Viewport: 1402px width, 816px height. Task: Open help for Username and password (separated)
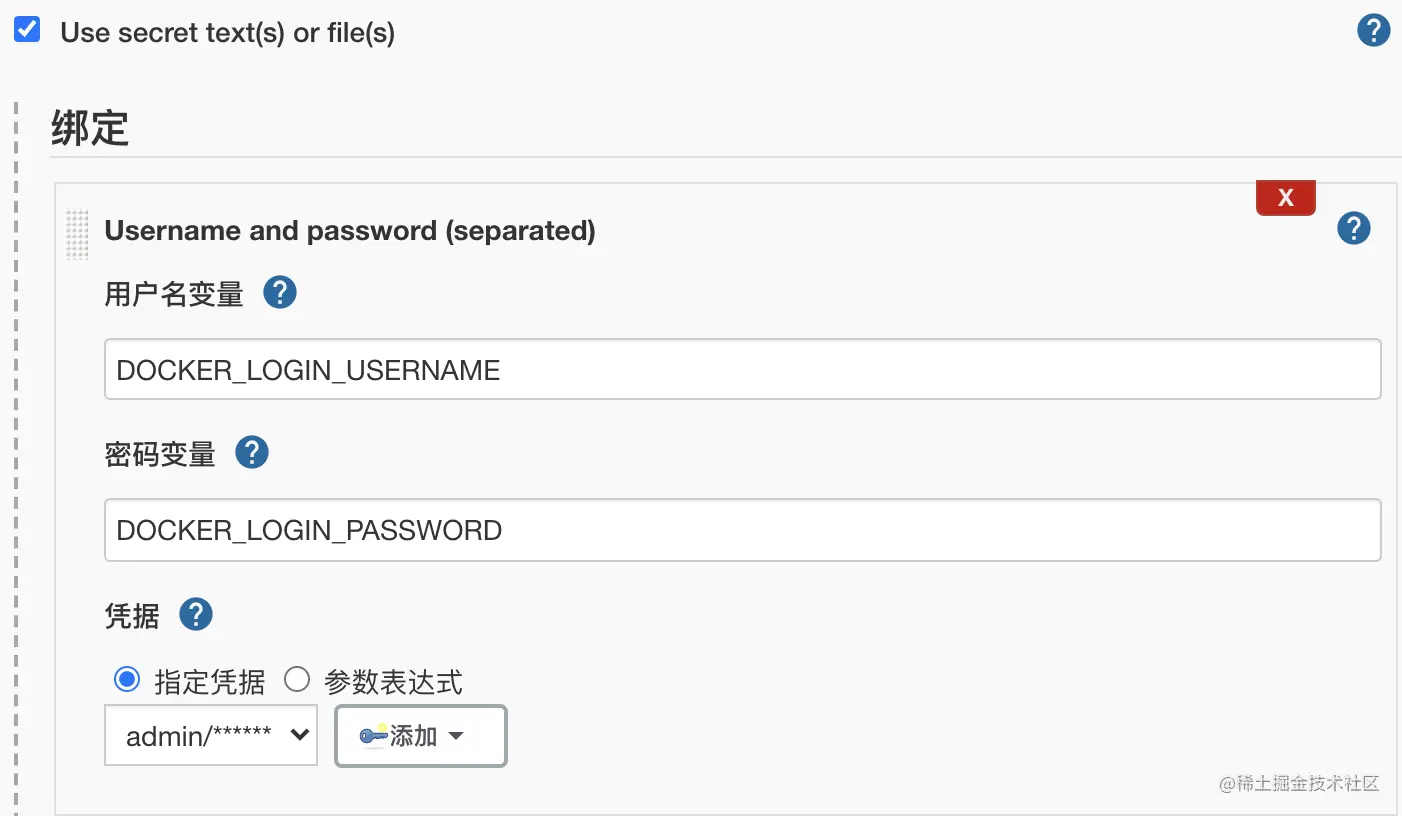pos(1353,229)
